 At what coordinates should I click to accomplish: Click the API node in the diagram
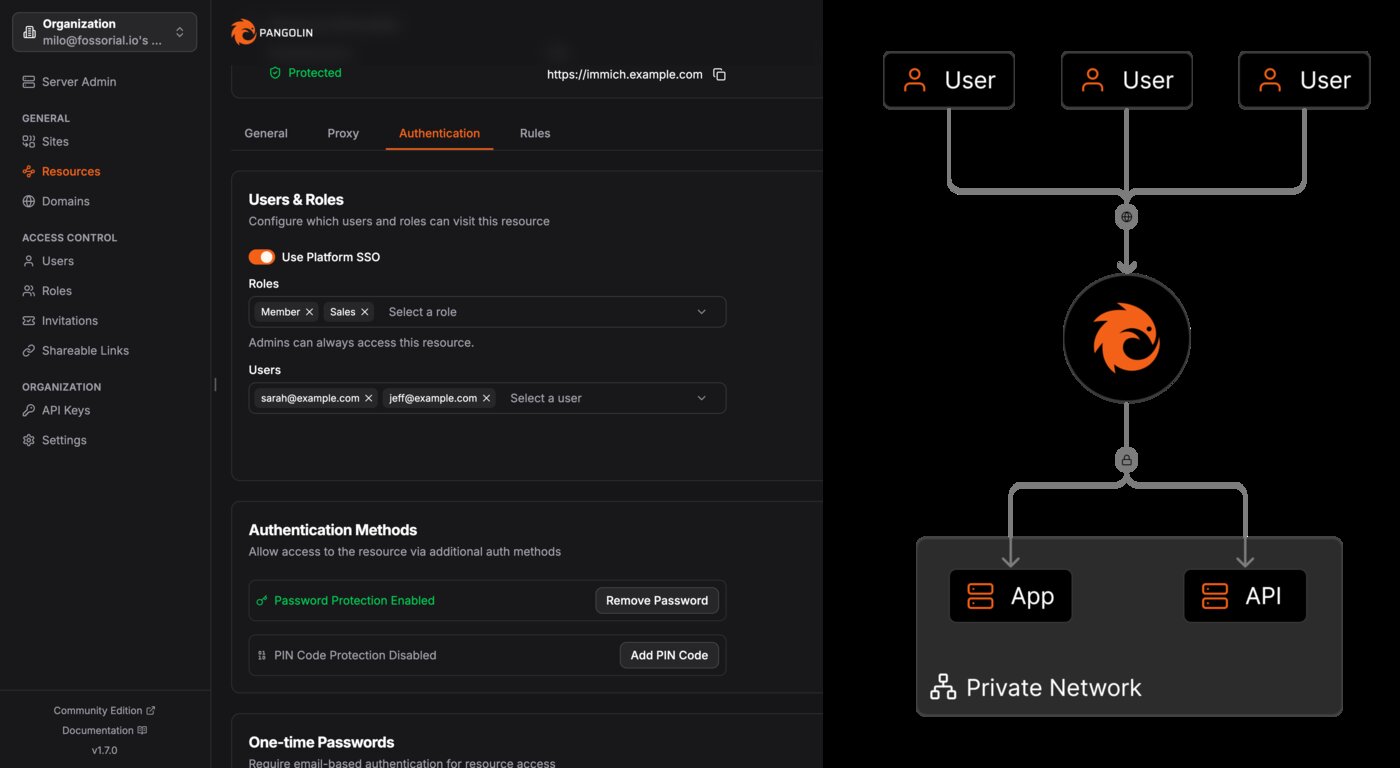tap(1245, 596)
